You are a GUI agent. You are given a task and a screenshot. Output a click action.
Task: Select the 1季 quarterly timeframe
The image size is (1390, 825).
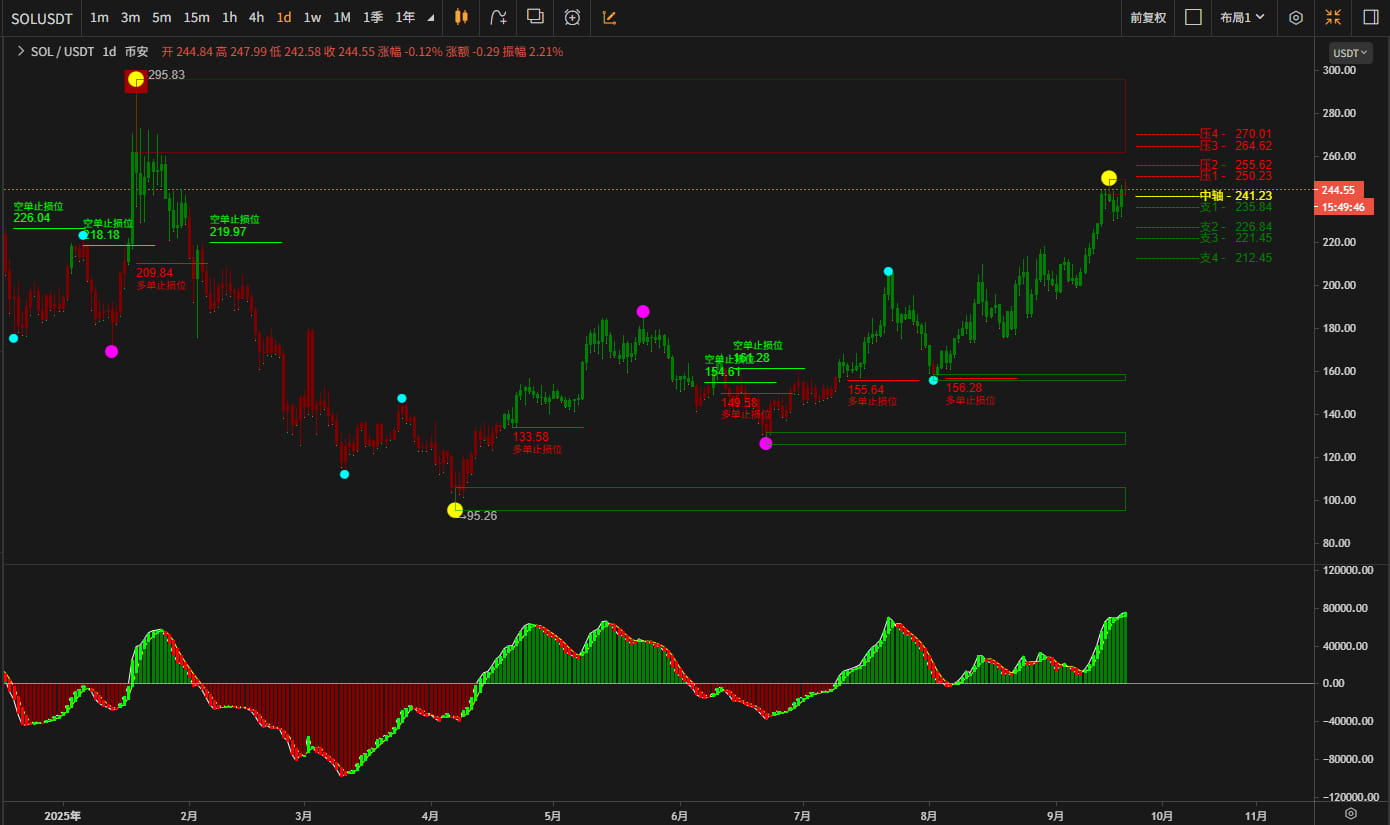point(373,17)
